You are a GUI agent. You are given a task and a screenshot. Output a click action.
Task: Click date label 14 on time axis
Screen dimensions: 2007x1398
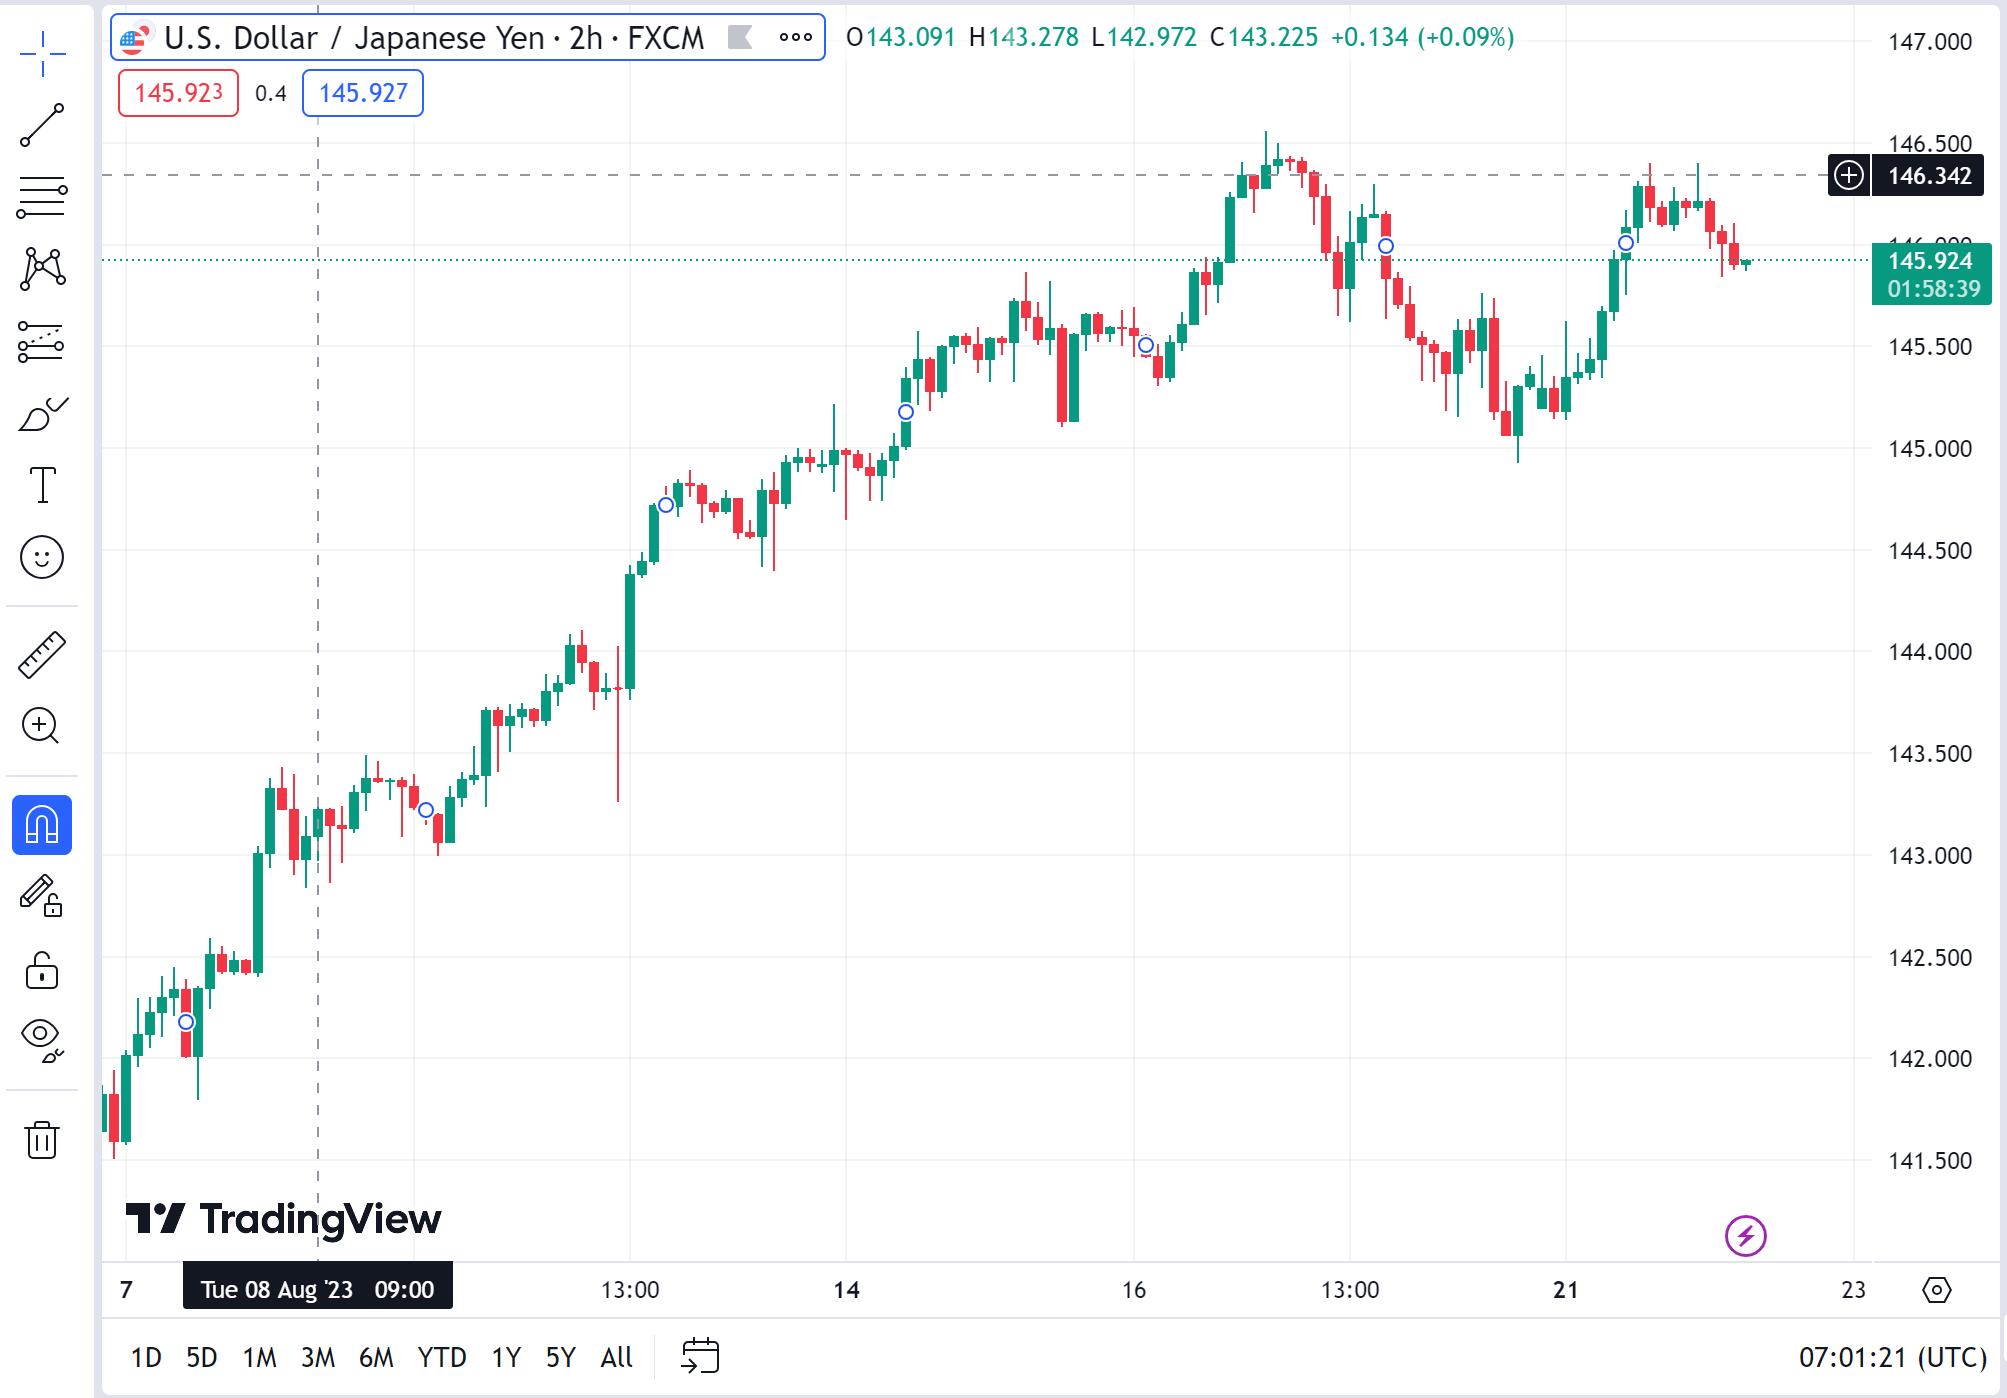(846, 1290)
